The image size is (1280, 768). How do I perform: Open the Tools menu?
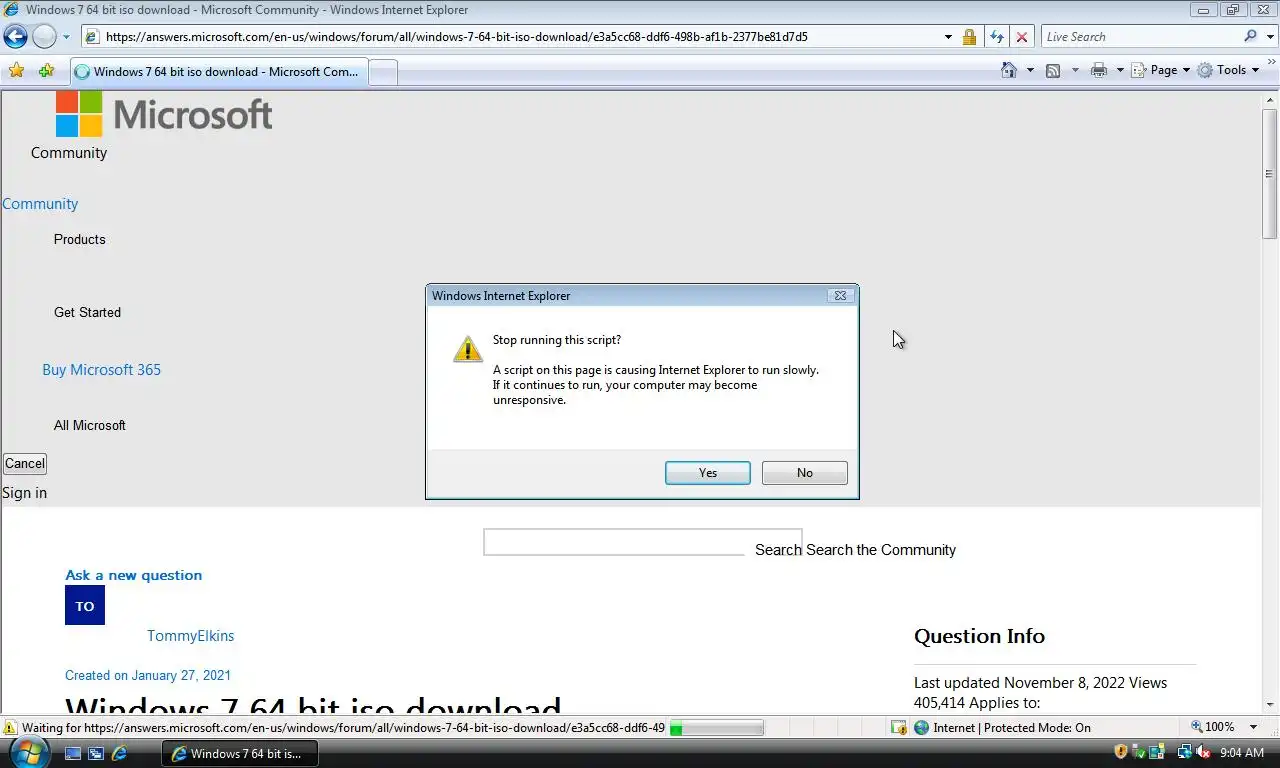pyautogui.click(x=1229, y=70)
